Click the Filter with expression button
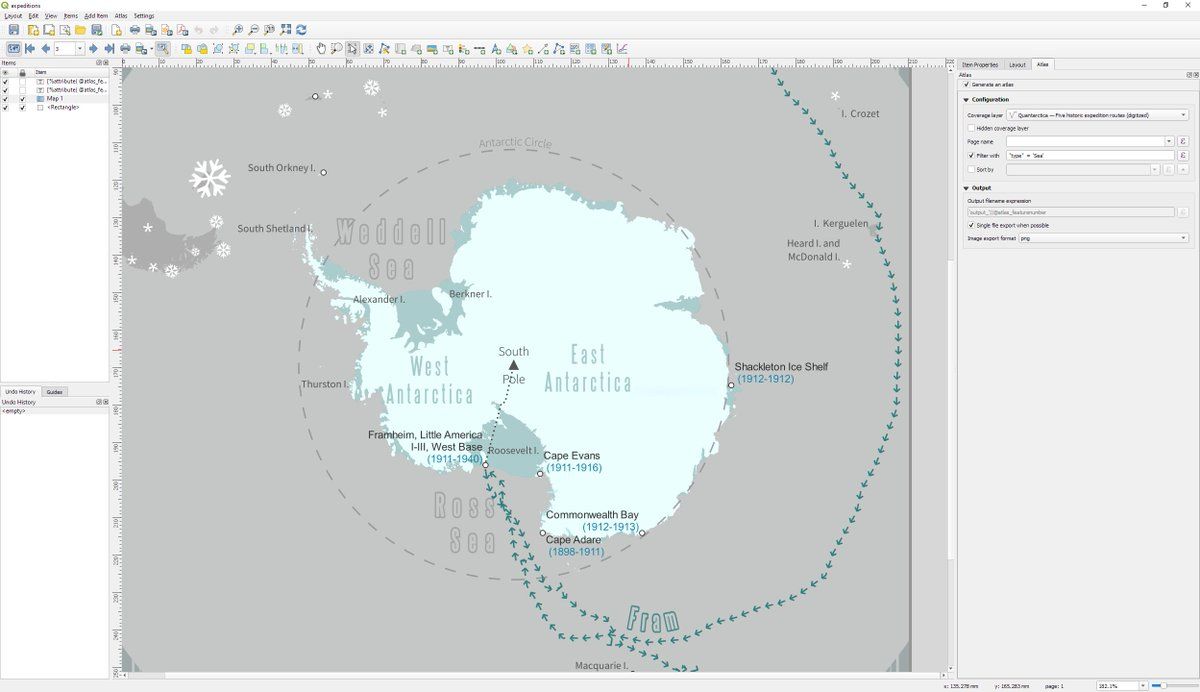Viewport: 1200px width, 692px height. 1183,156
